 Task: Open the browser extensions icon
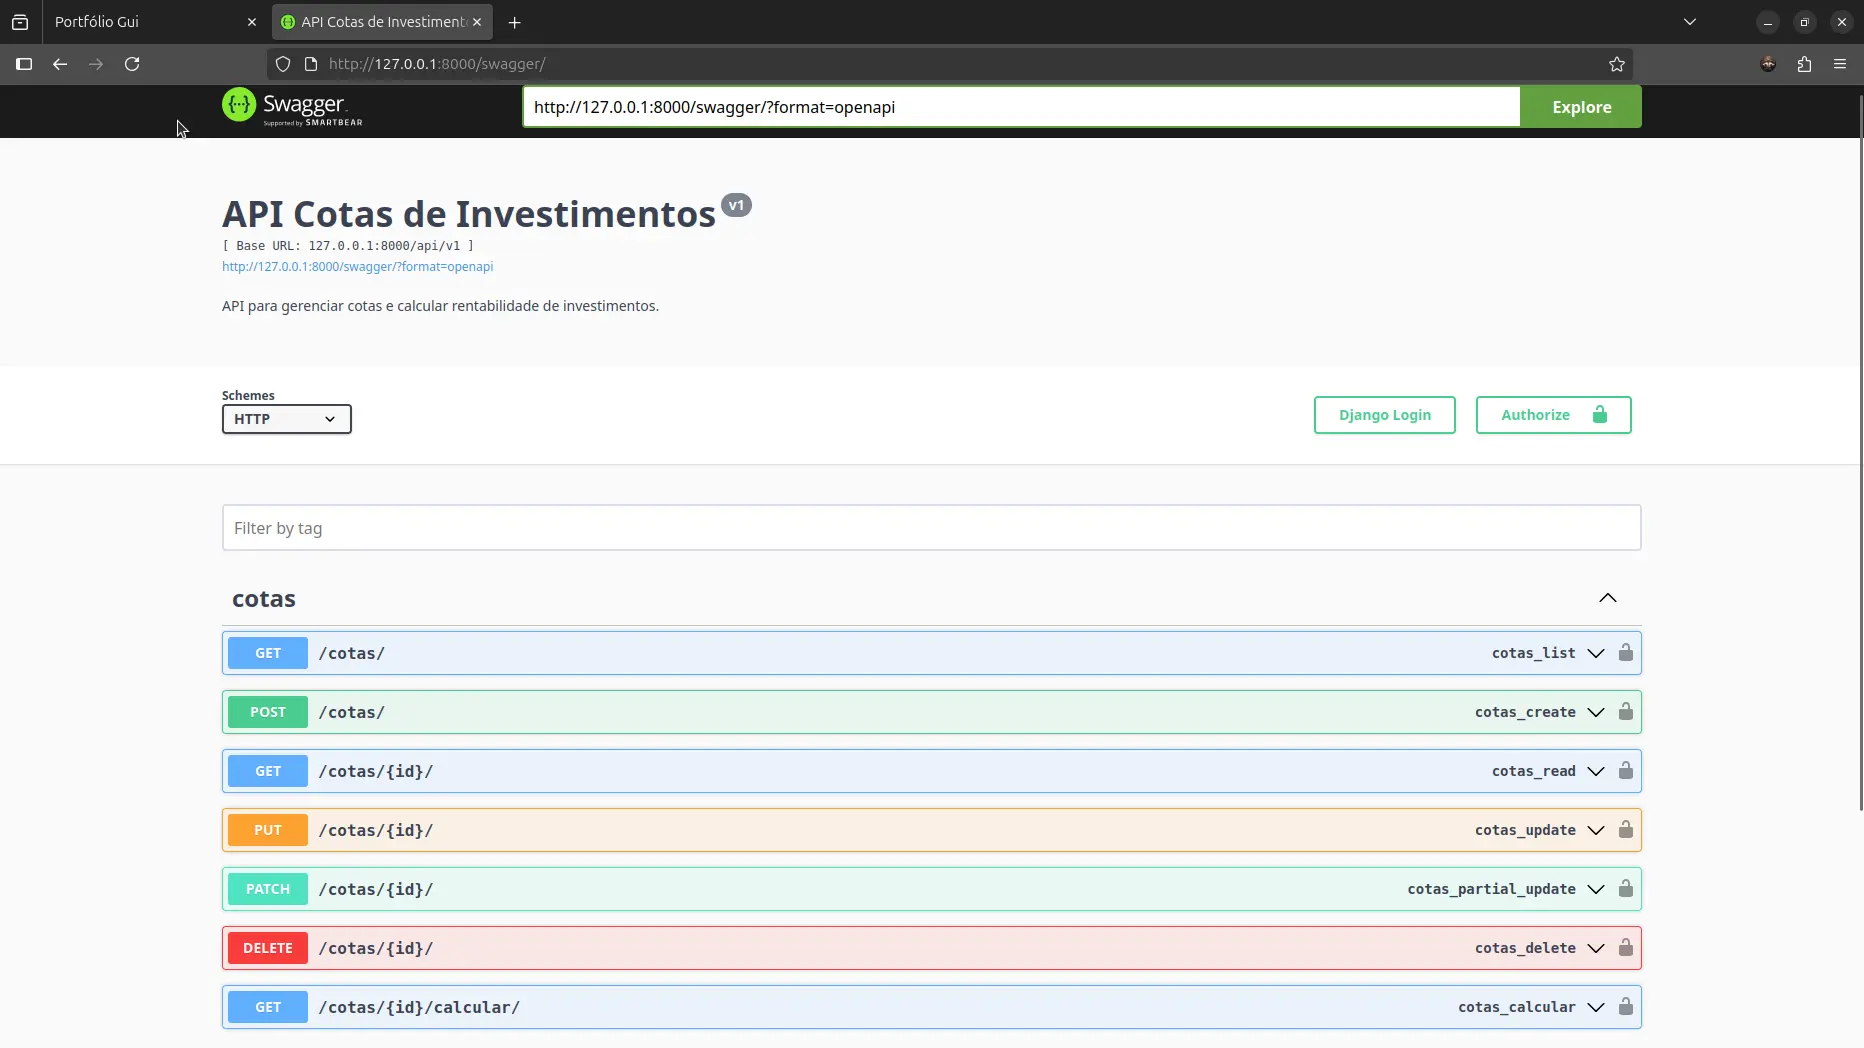click(x=1804, y=64)
